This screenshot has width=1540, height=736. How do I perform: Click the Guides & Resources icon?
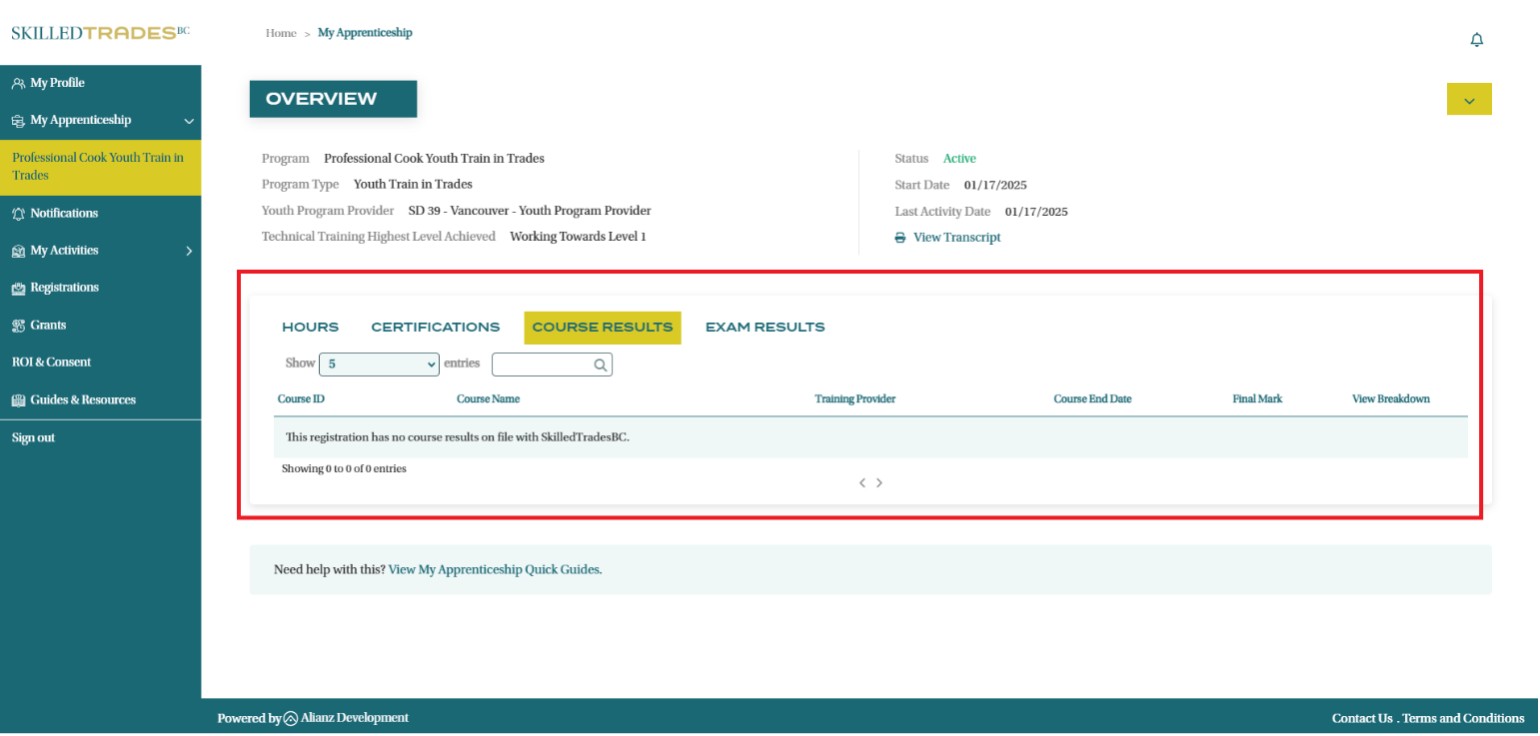coord(18,400)
